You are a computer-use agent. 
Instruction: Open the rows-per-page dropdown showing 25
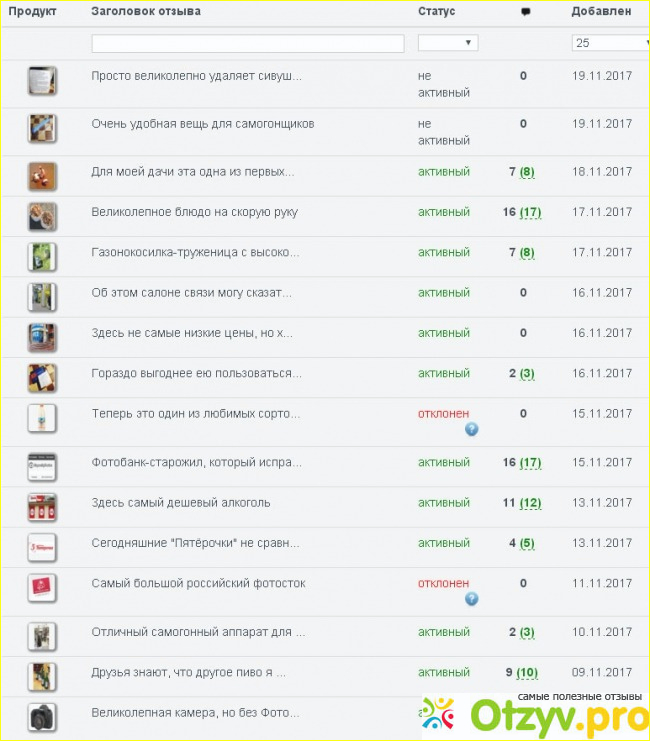click(611, 43)
